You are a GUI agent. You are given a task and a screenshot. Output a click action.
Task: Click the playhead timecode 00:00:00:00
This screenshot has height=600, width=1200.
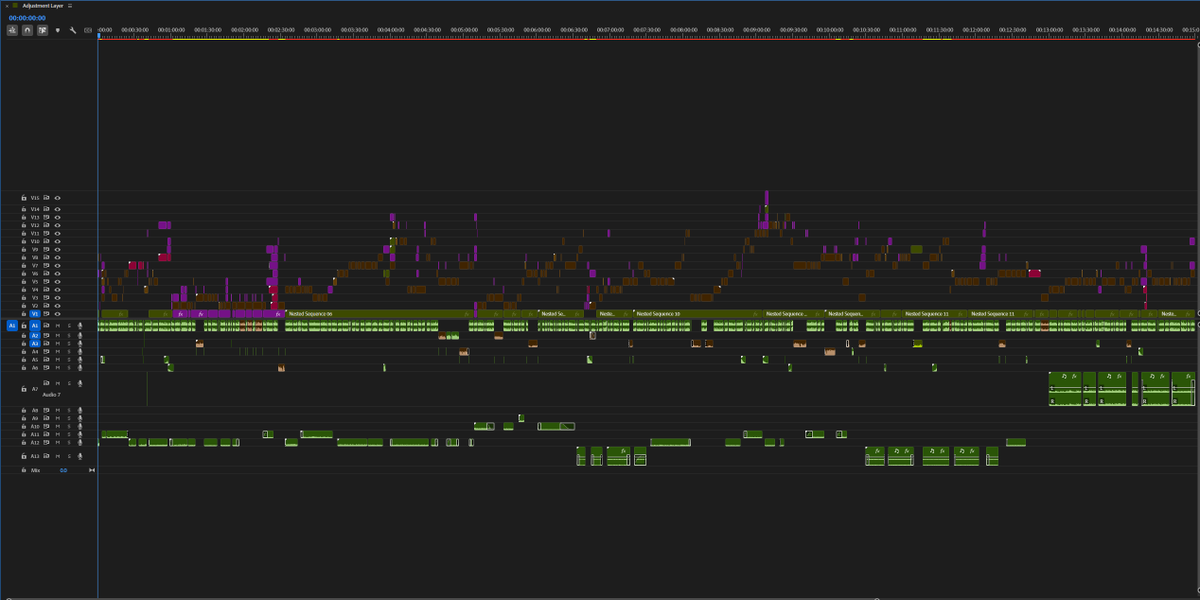click(27, 18)
